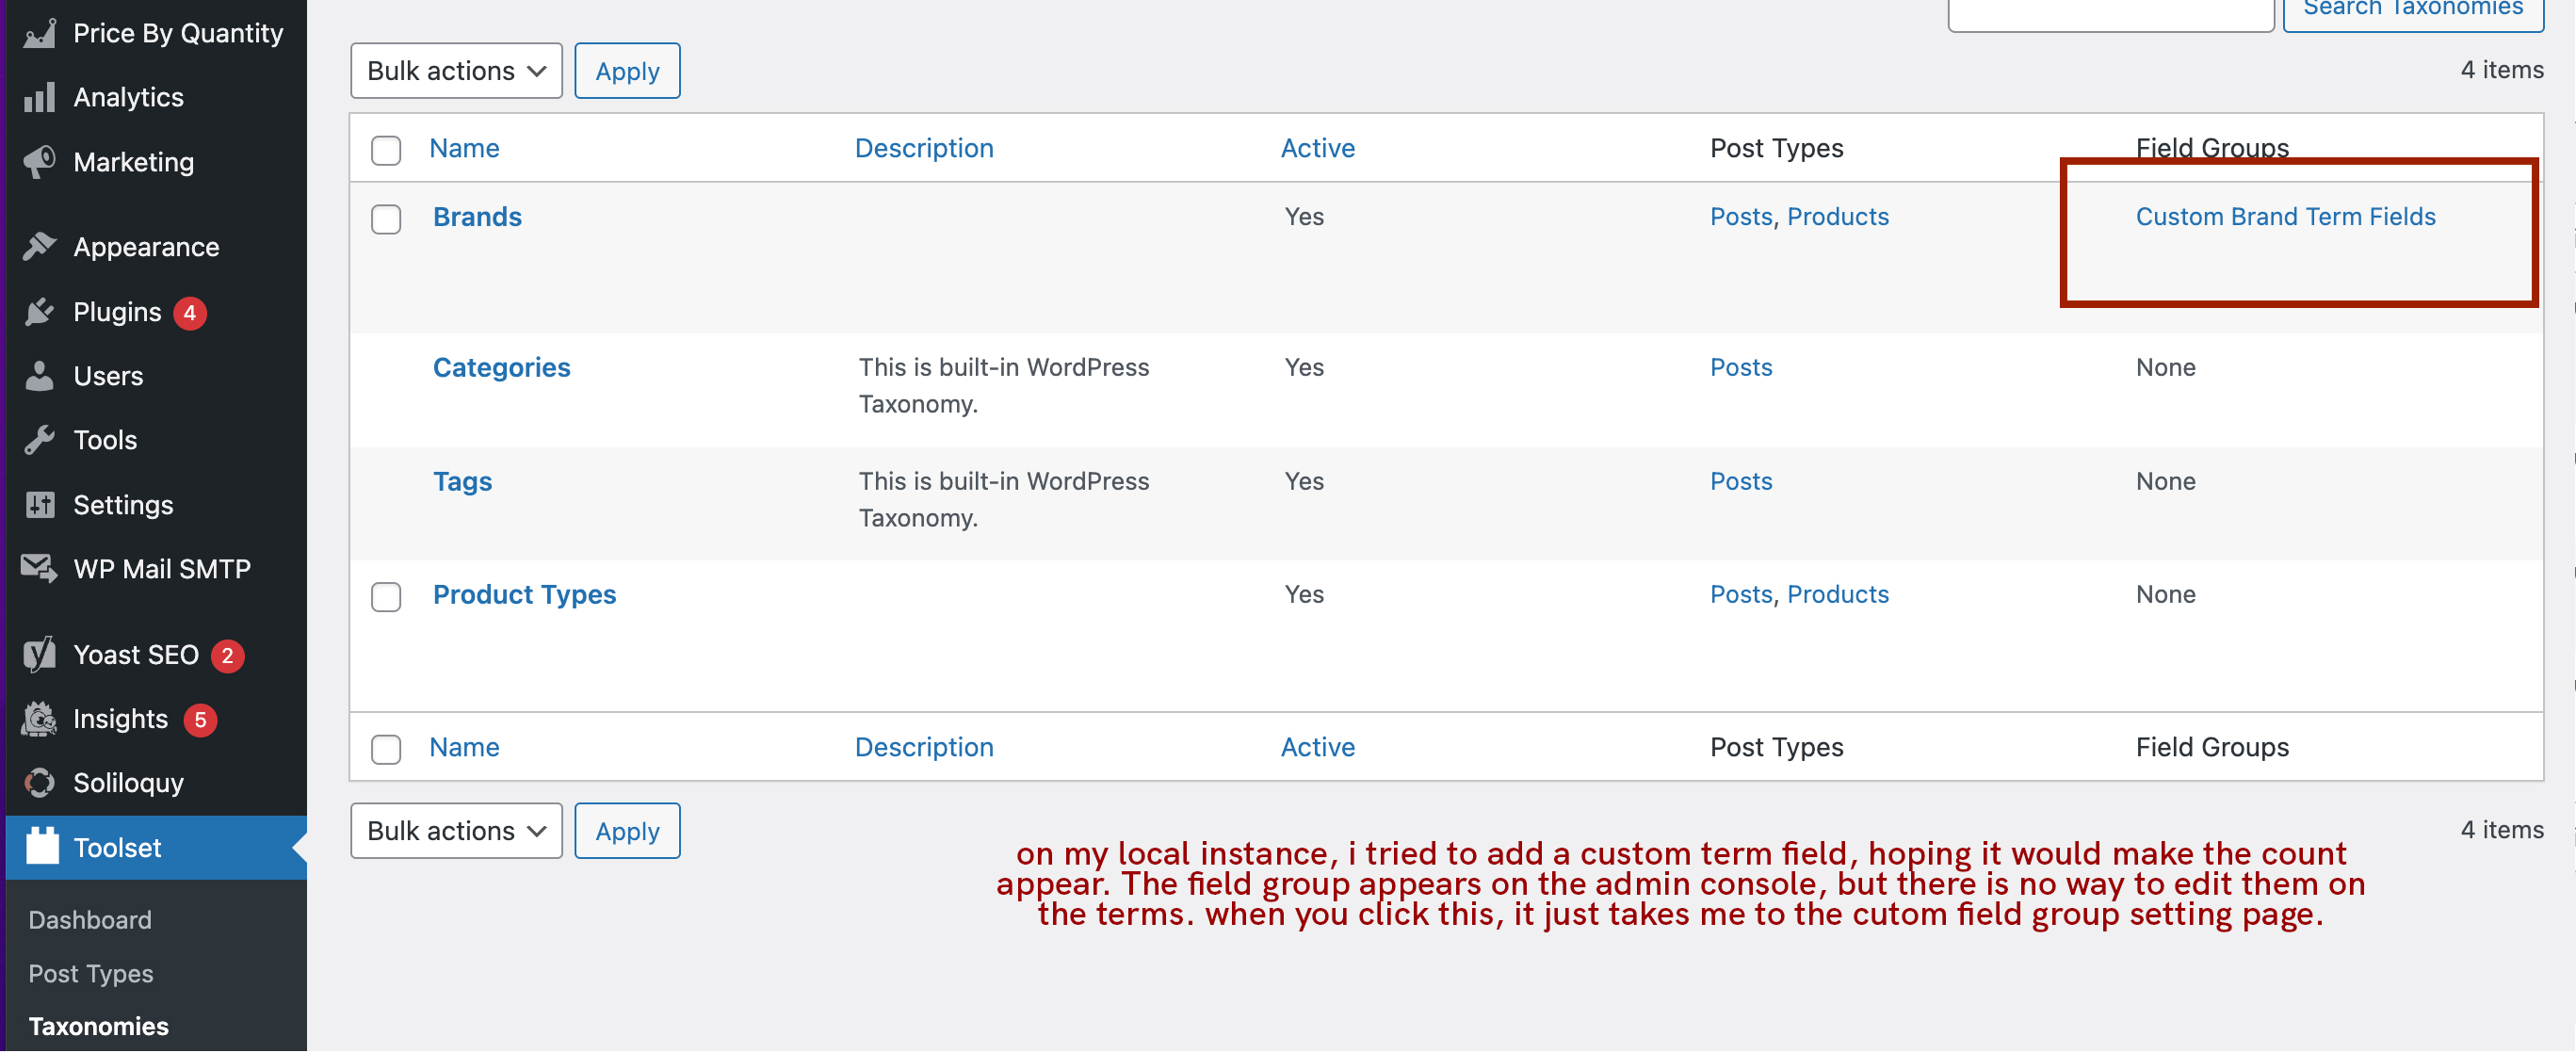Click the Yoast SEO icon in sidebar
This screenshot has width=2576, height=1053.
39,655
